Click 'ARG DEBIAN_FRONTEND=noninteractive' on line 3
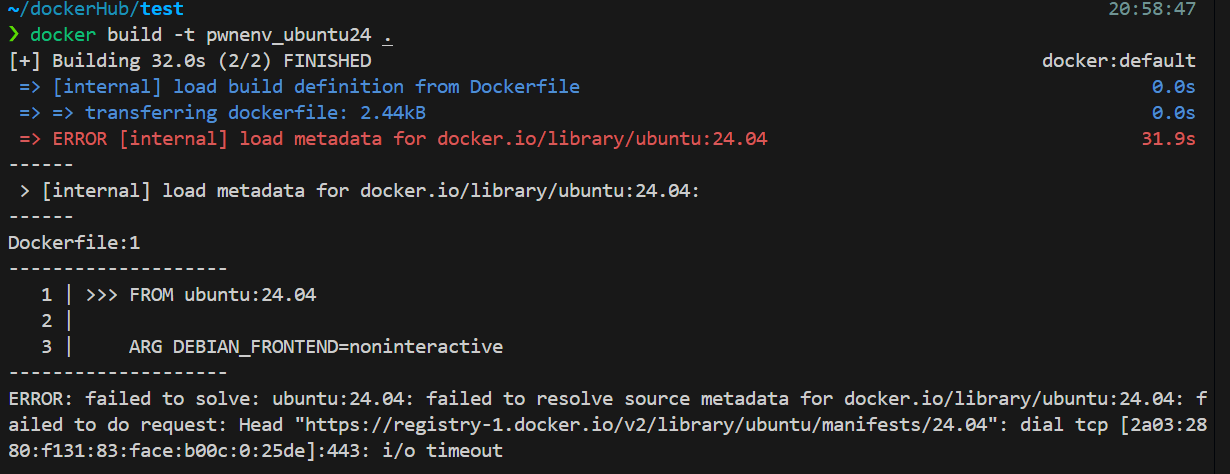Screen dimensions: 1230x474 (x=316, y=347)
